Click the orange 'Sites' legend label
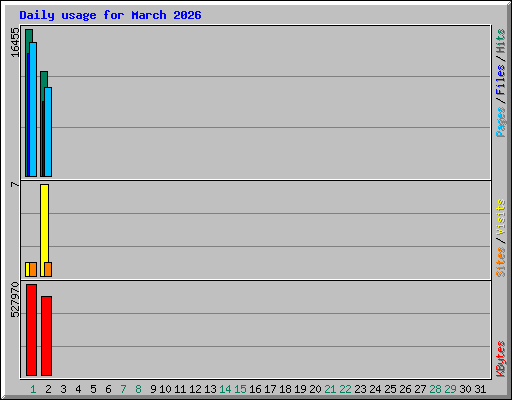Viewport: 512px width, 400px height. [x=501, y=262]
